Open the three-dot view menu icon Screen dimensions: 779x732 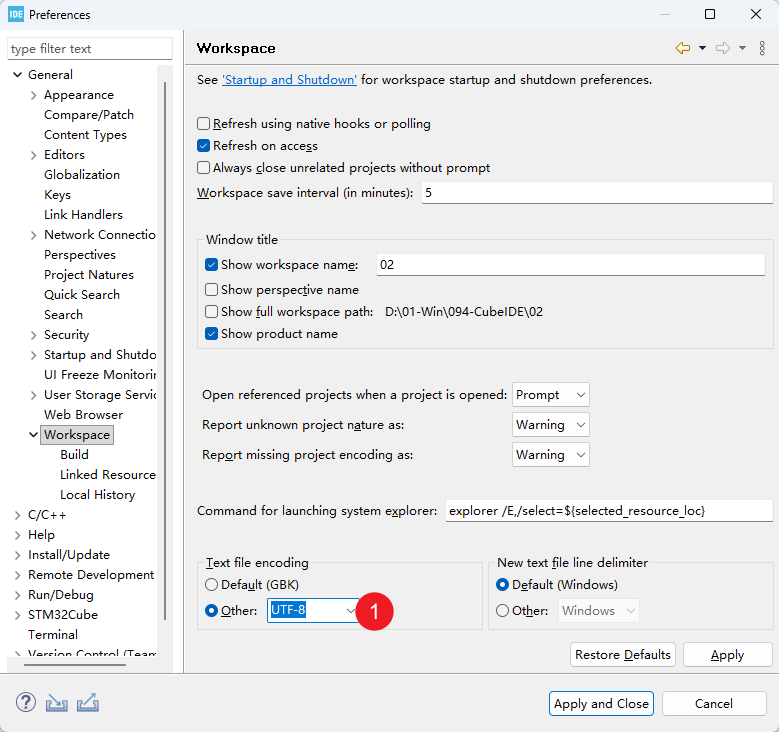tap(762, 48)
